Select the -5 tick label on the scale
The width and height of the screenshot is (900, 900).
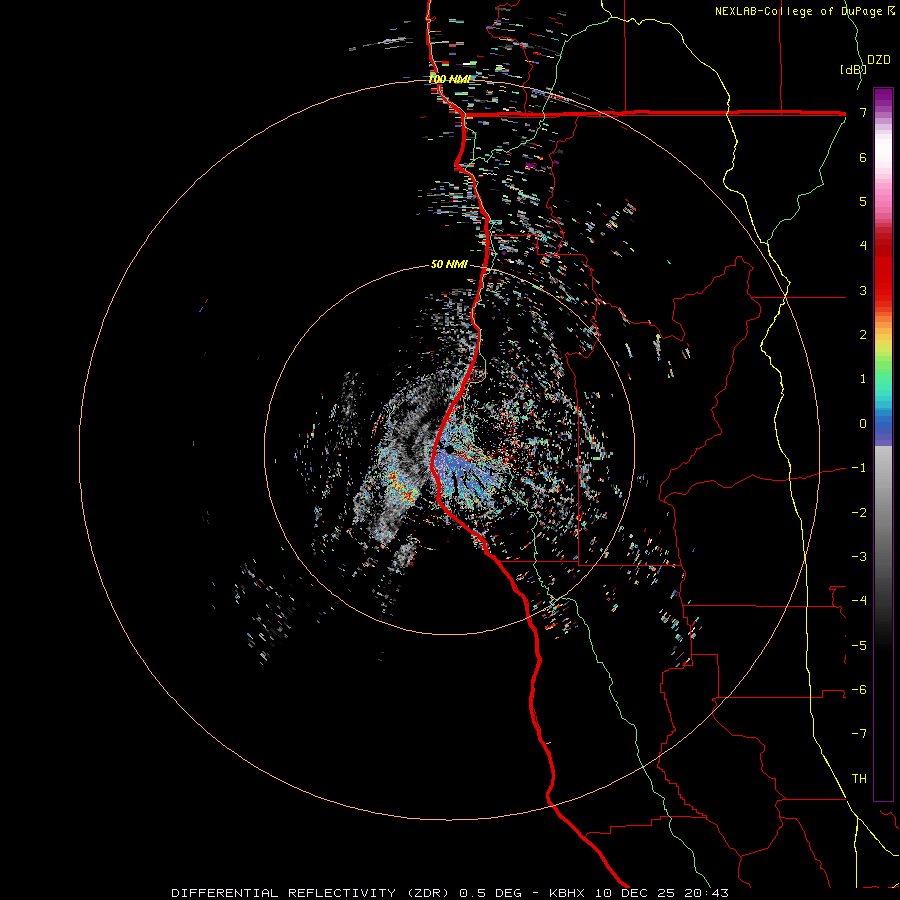pos(859,646)
